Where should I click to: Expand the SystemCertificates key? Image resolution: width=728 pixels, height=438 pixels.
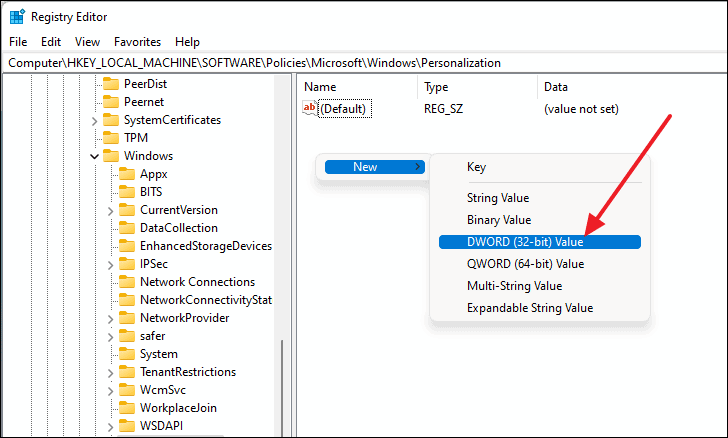click(94, 121)
